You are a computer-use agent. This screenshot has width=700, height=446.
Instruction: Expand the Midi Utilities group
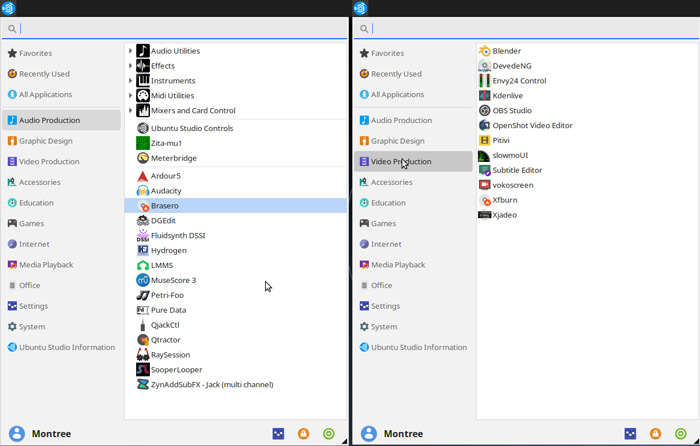coord(131,96)
